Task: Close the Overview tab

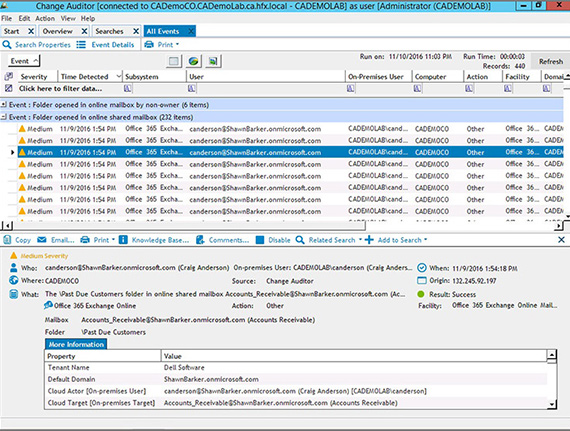Action: [x=84, y=31]
